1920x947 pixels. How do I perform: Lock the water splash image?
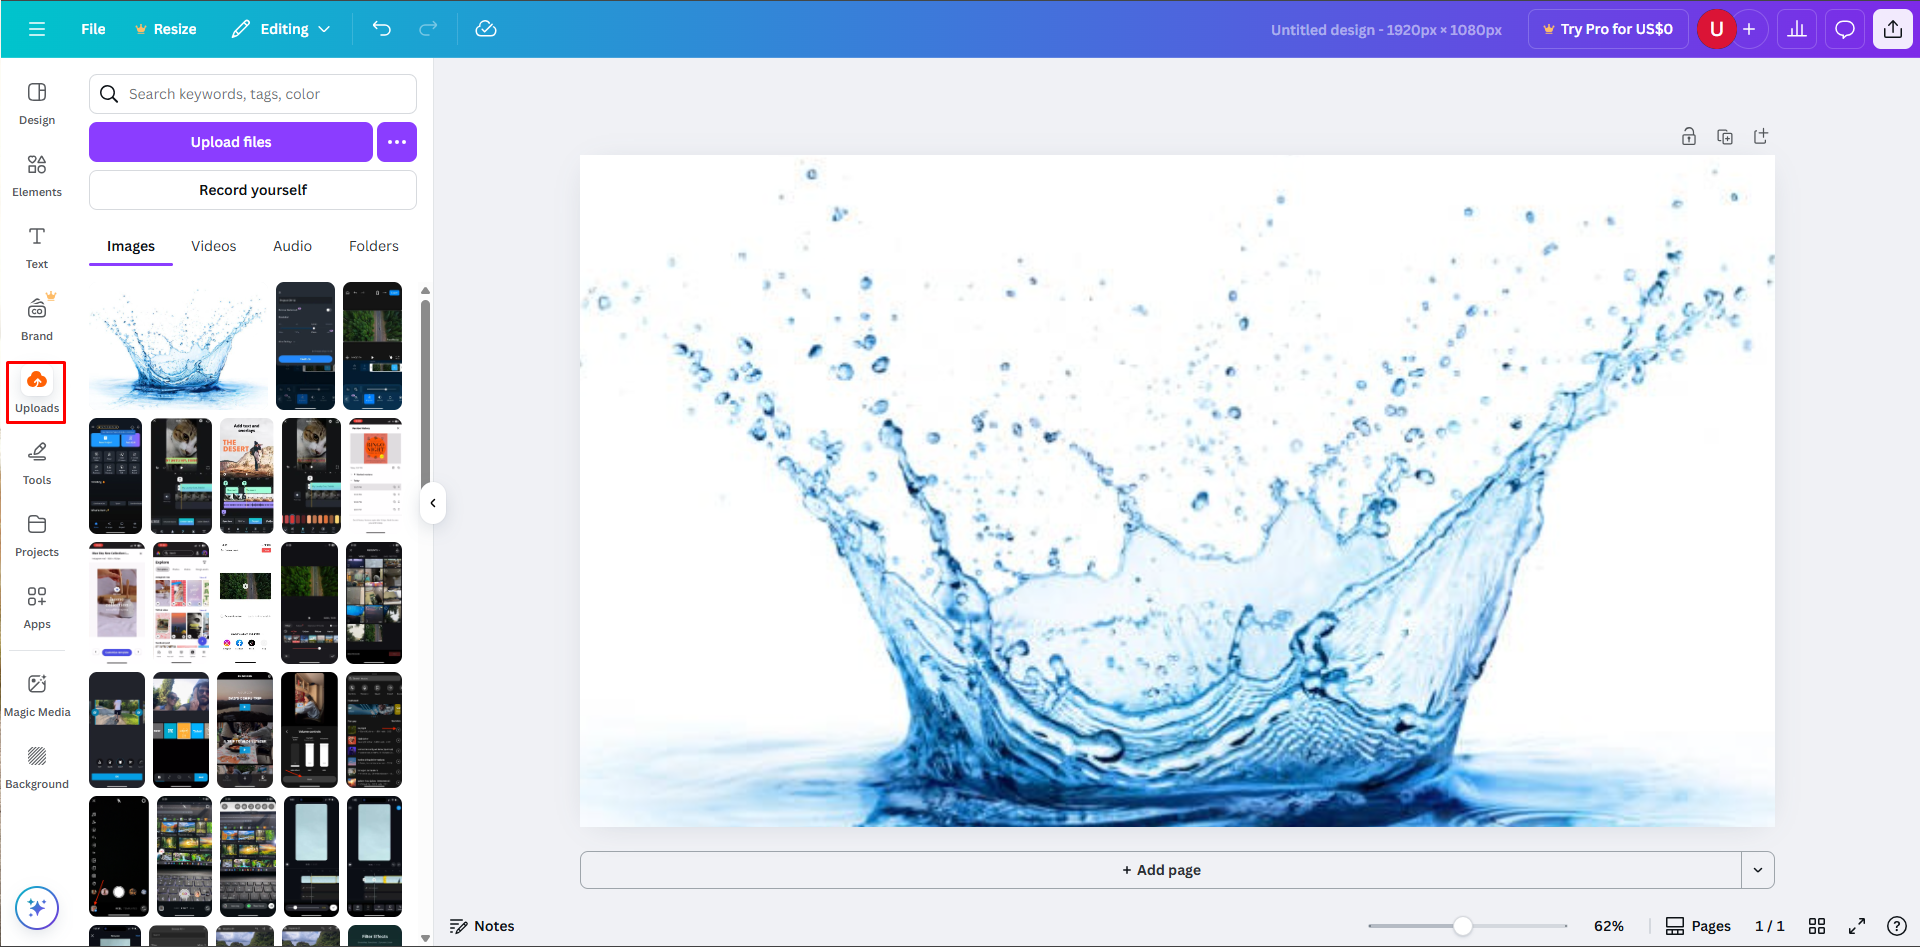coord(1688,136)
